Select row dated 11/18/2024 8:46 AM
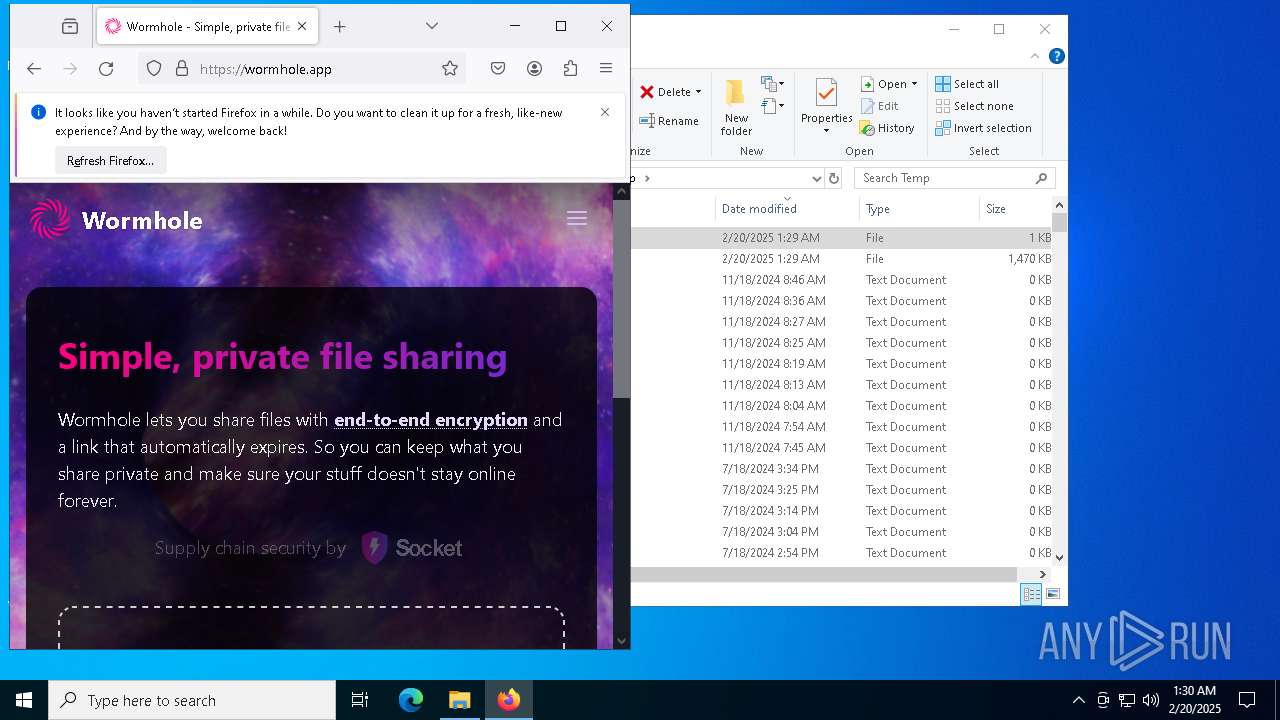 coord(841,280)
